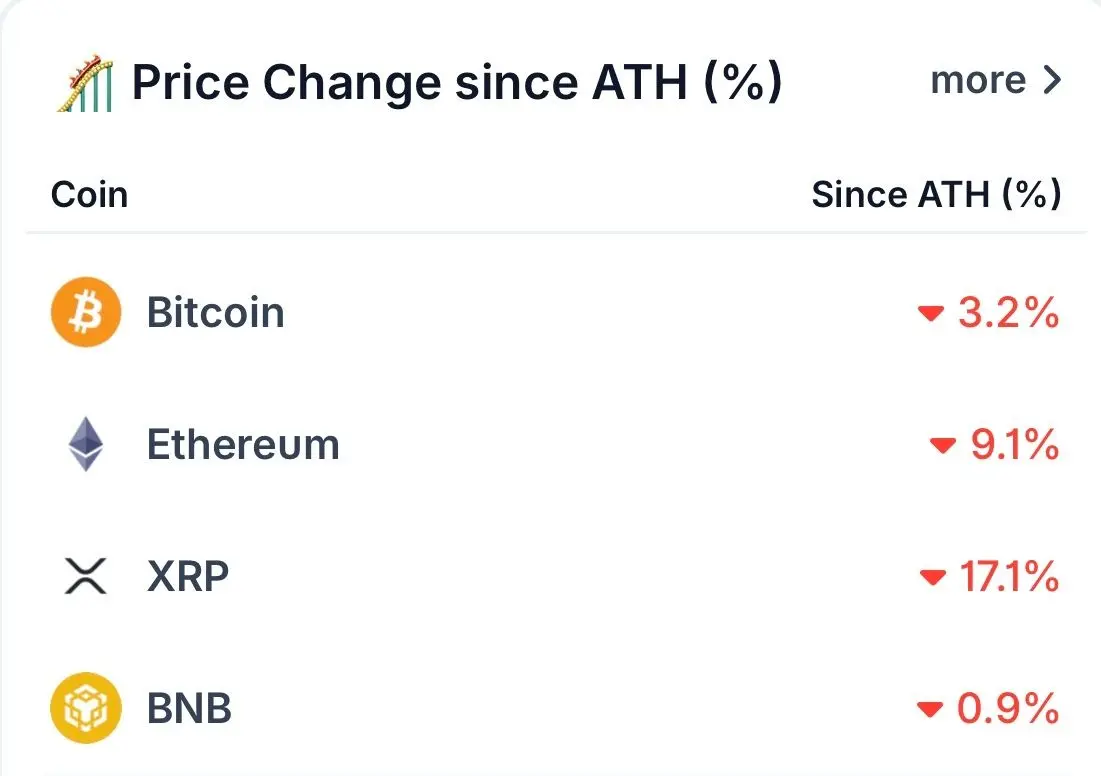The width and height of the screenshot is (1101, 776).
Task: Open the Ethereum coin name link
Action: point(243,445)
